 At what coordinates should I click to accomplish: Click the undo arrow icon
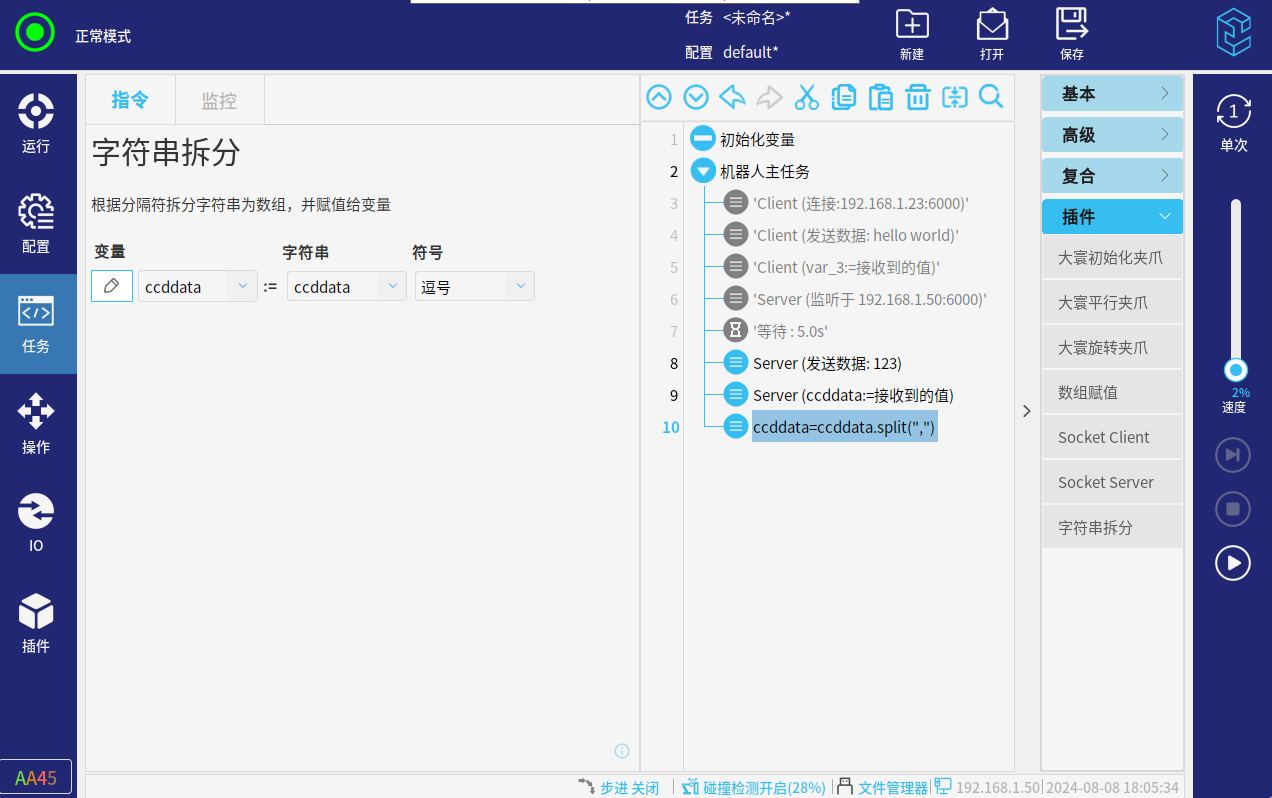[x=732, y=97]
